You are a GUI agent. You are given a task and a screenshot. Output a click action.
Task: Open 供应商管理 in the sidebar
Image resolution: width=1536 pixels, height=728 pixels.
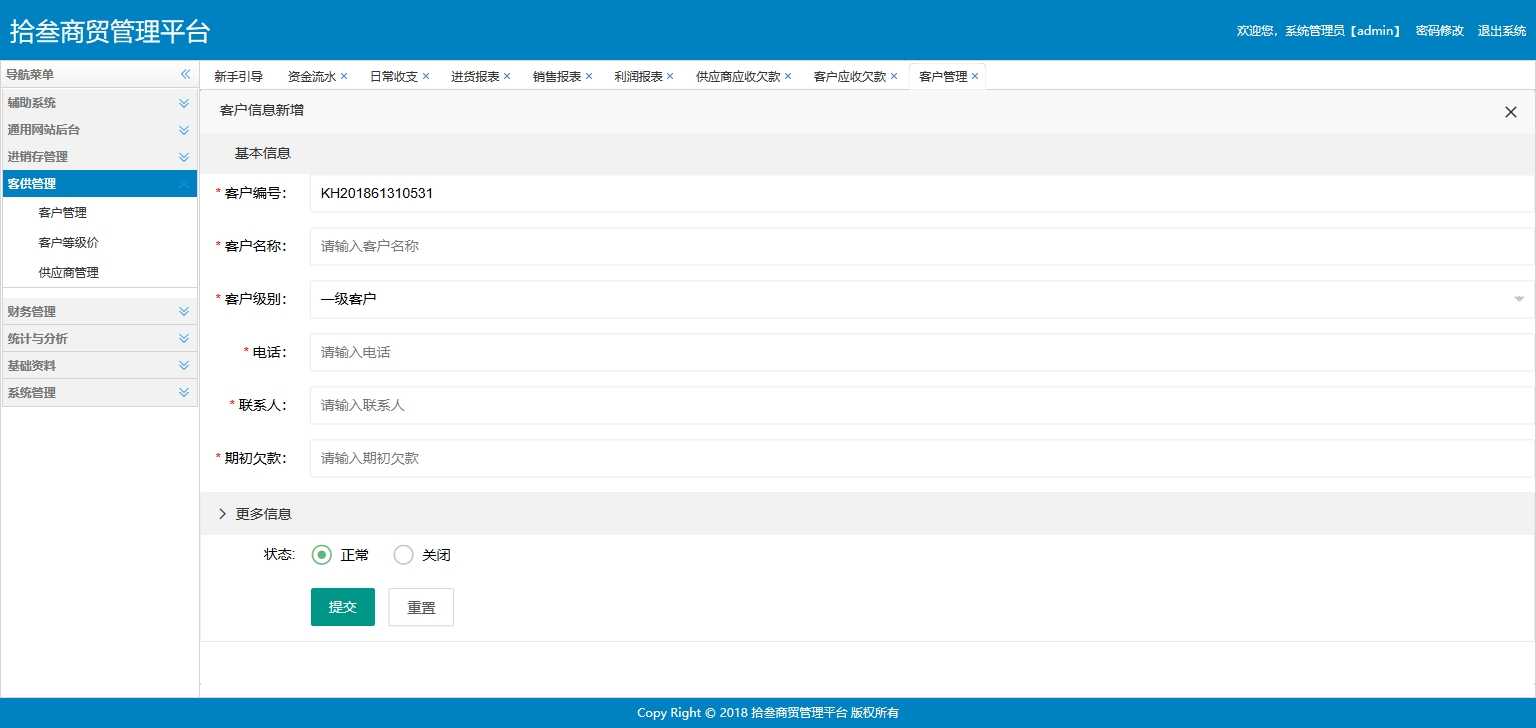(68, 273)
